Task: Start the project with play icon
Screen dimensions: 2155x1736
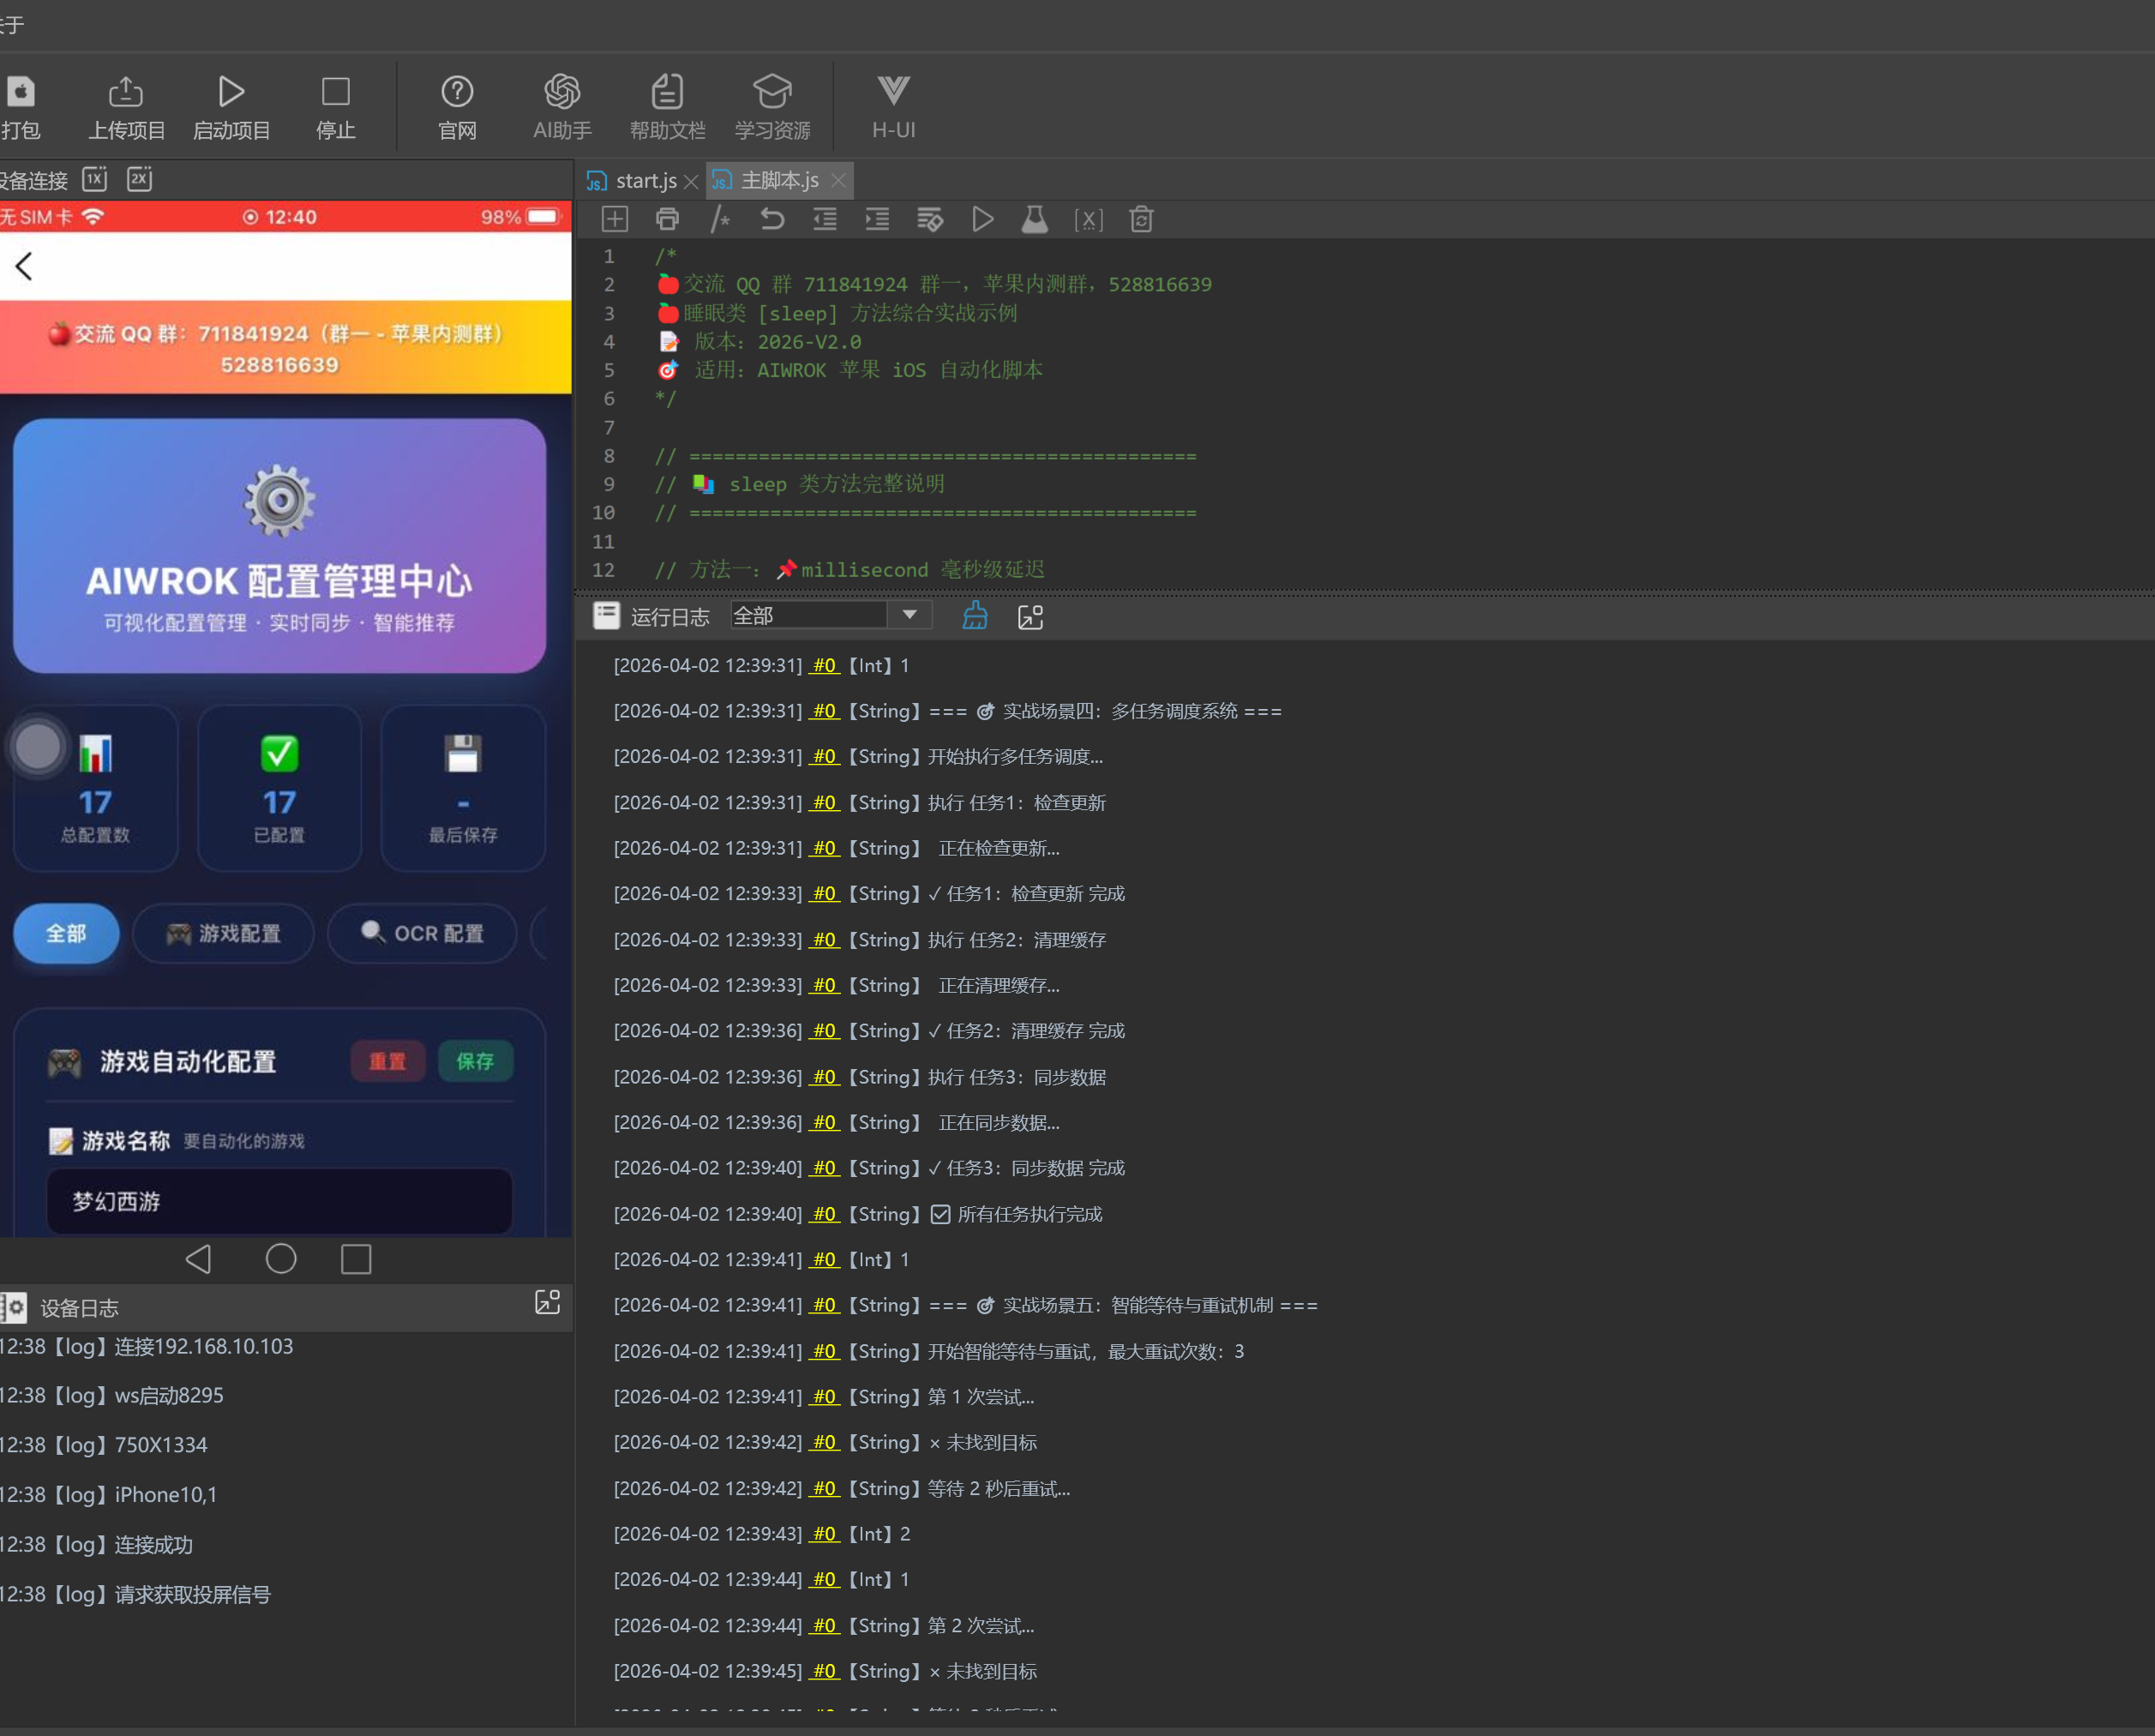Action: [231, 93]
